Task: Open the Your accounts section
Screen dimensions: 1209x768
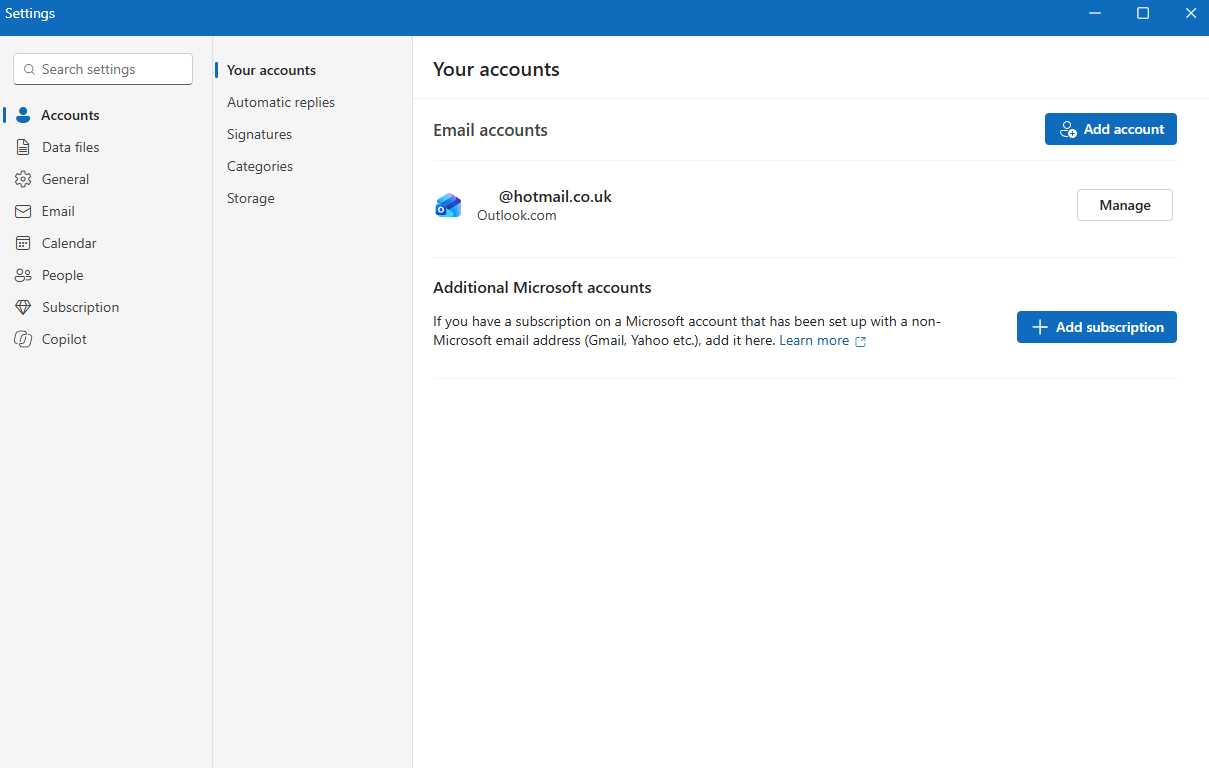Action: [271, 70]
